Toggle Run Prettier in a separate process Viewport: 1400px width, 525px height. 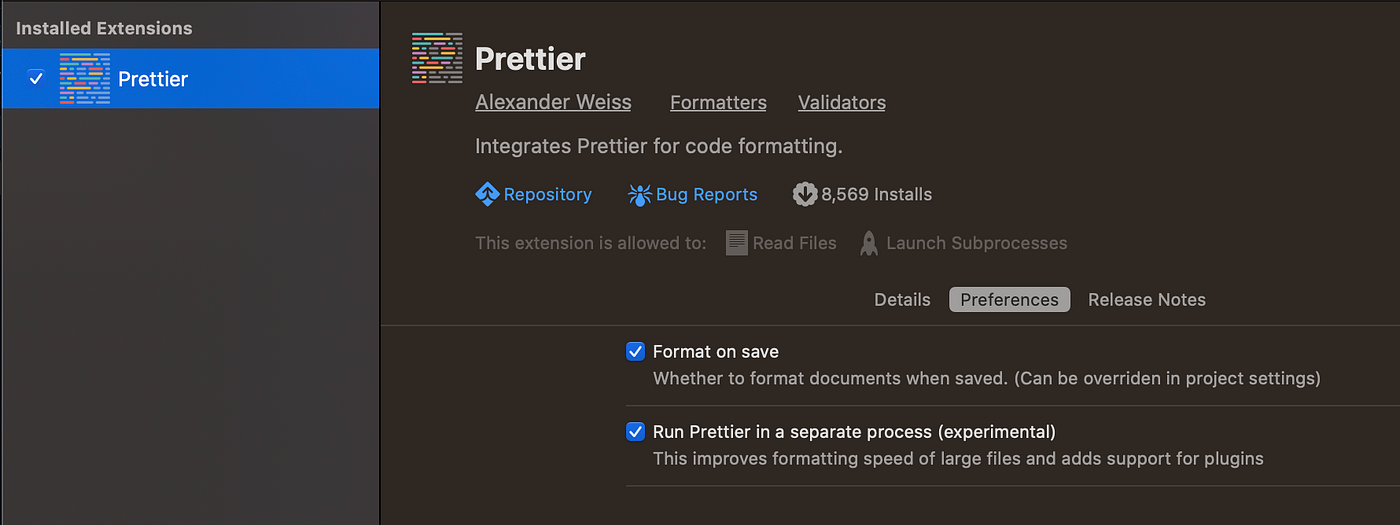point(635,432)
